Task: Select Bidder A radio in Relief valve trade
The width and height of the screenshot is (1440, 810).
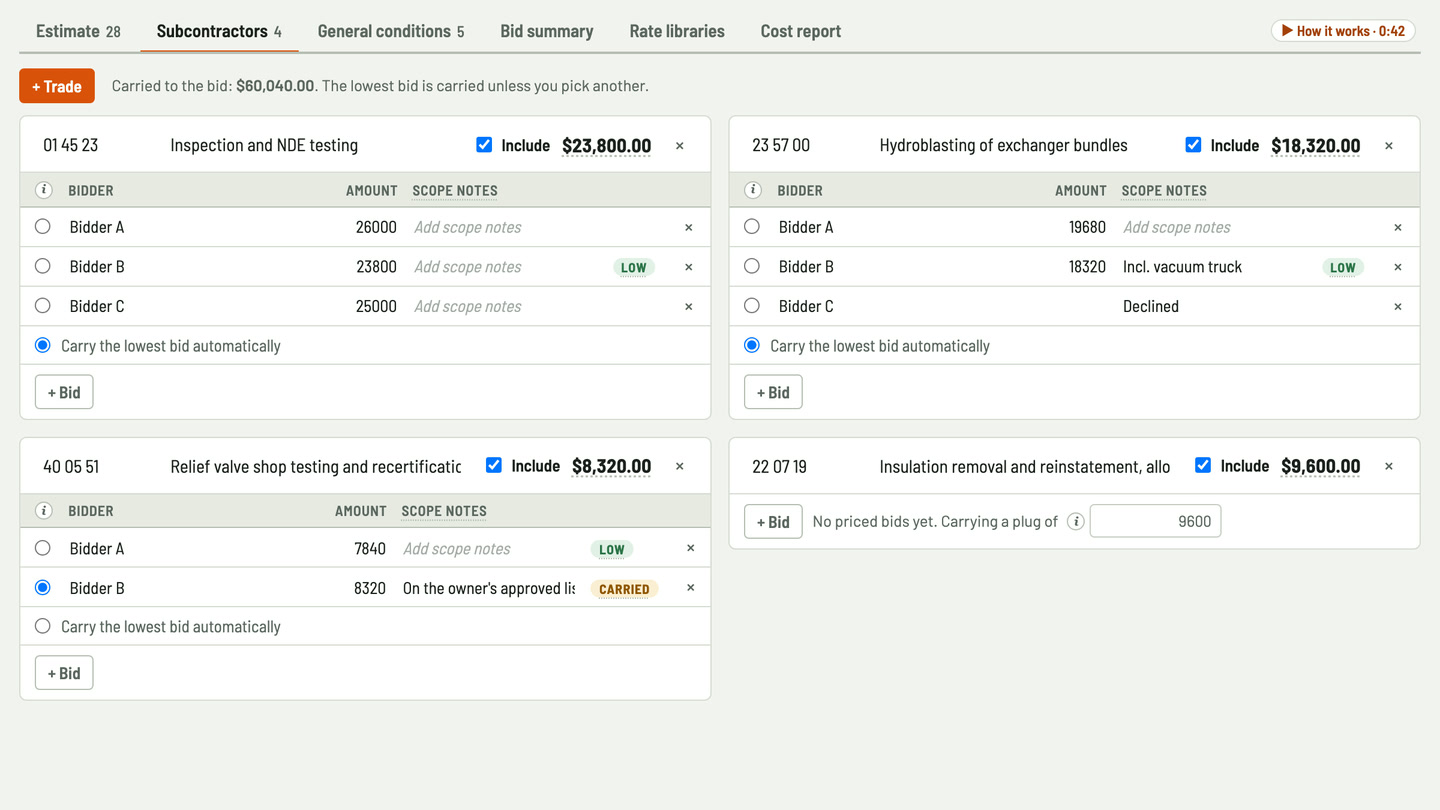Action: tap(42, 548)
